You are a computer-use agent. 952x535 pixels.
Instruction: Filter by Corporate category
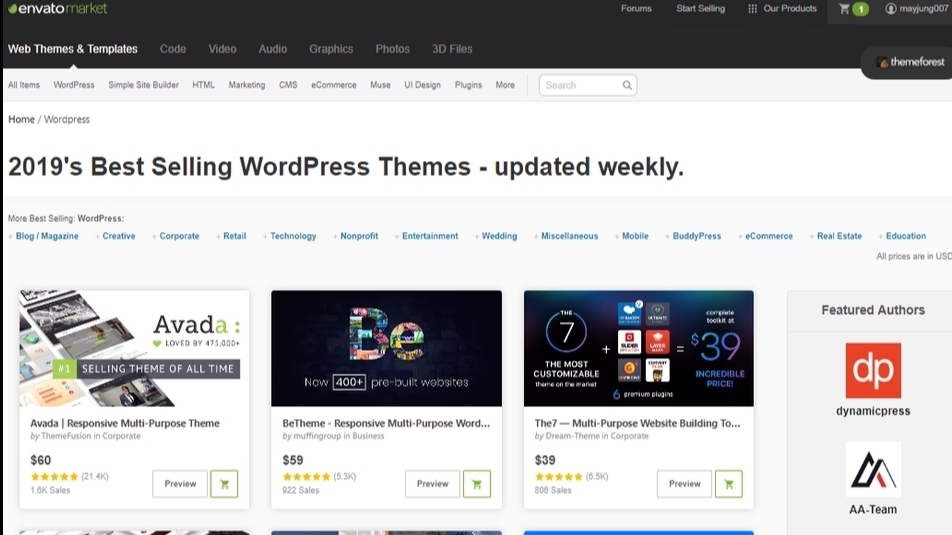[x=179, y=236]
